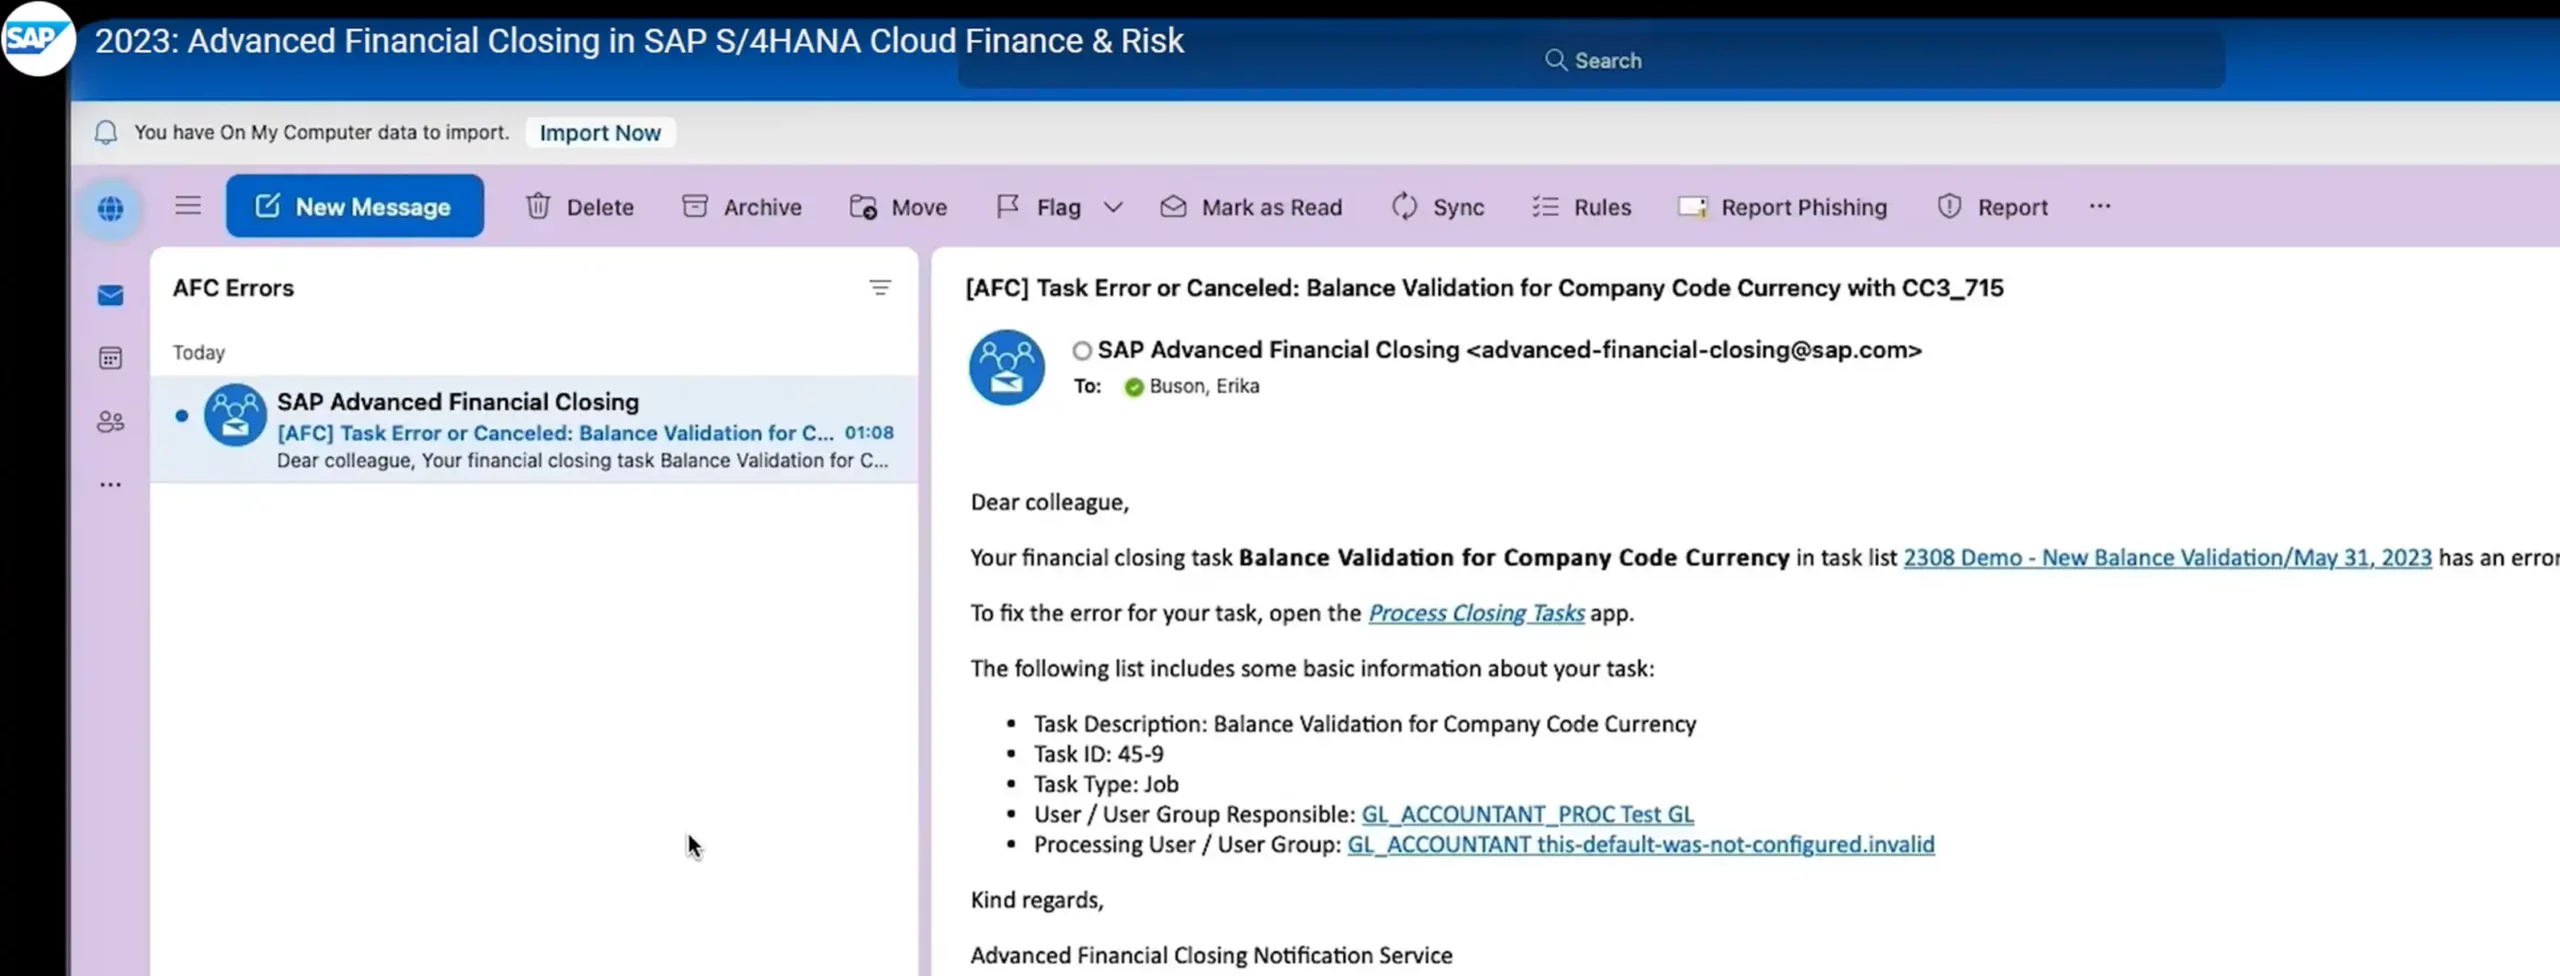Click the notification bell icon

point(105,132)
